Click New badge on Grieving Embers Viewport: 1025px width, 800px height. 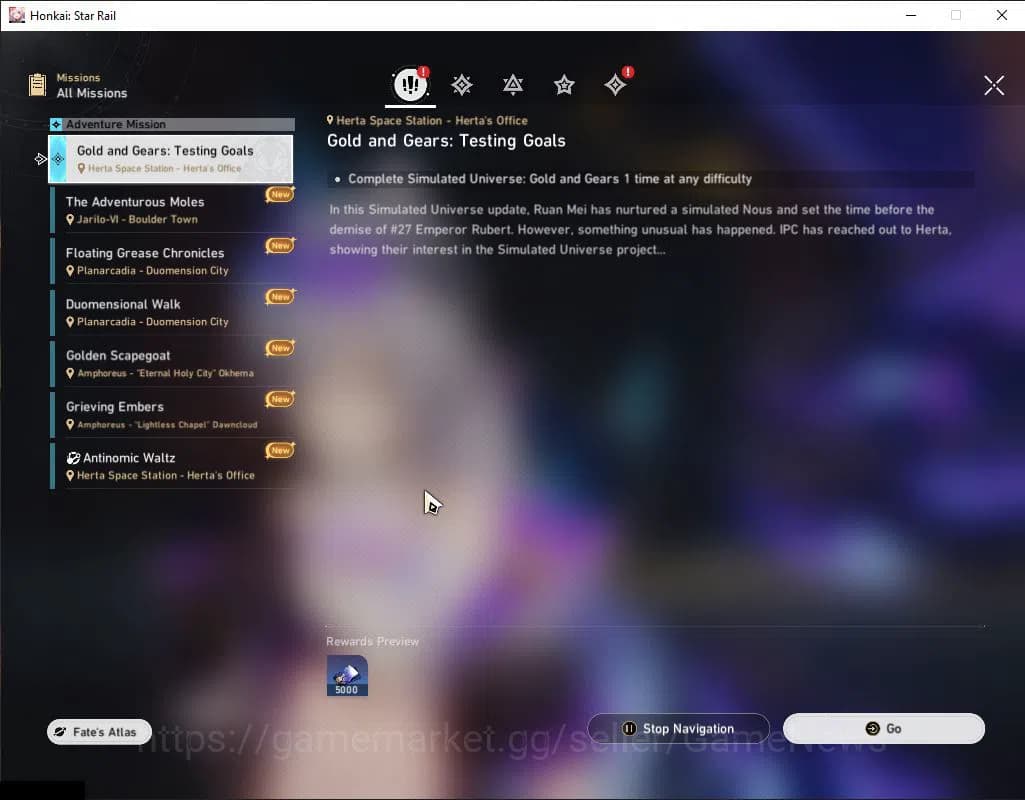coord(280,399)
